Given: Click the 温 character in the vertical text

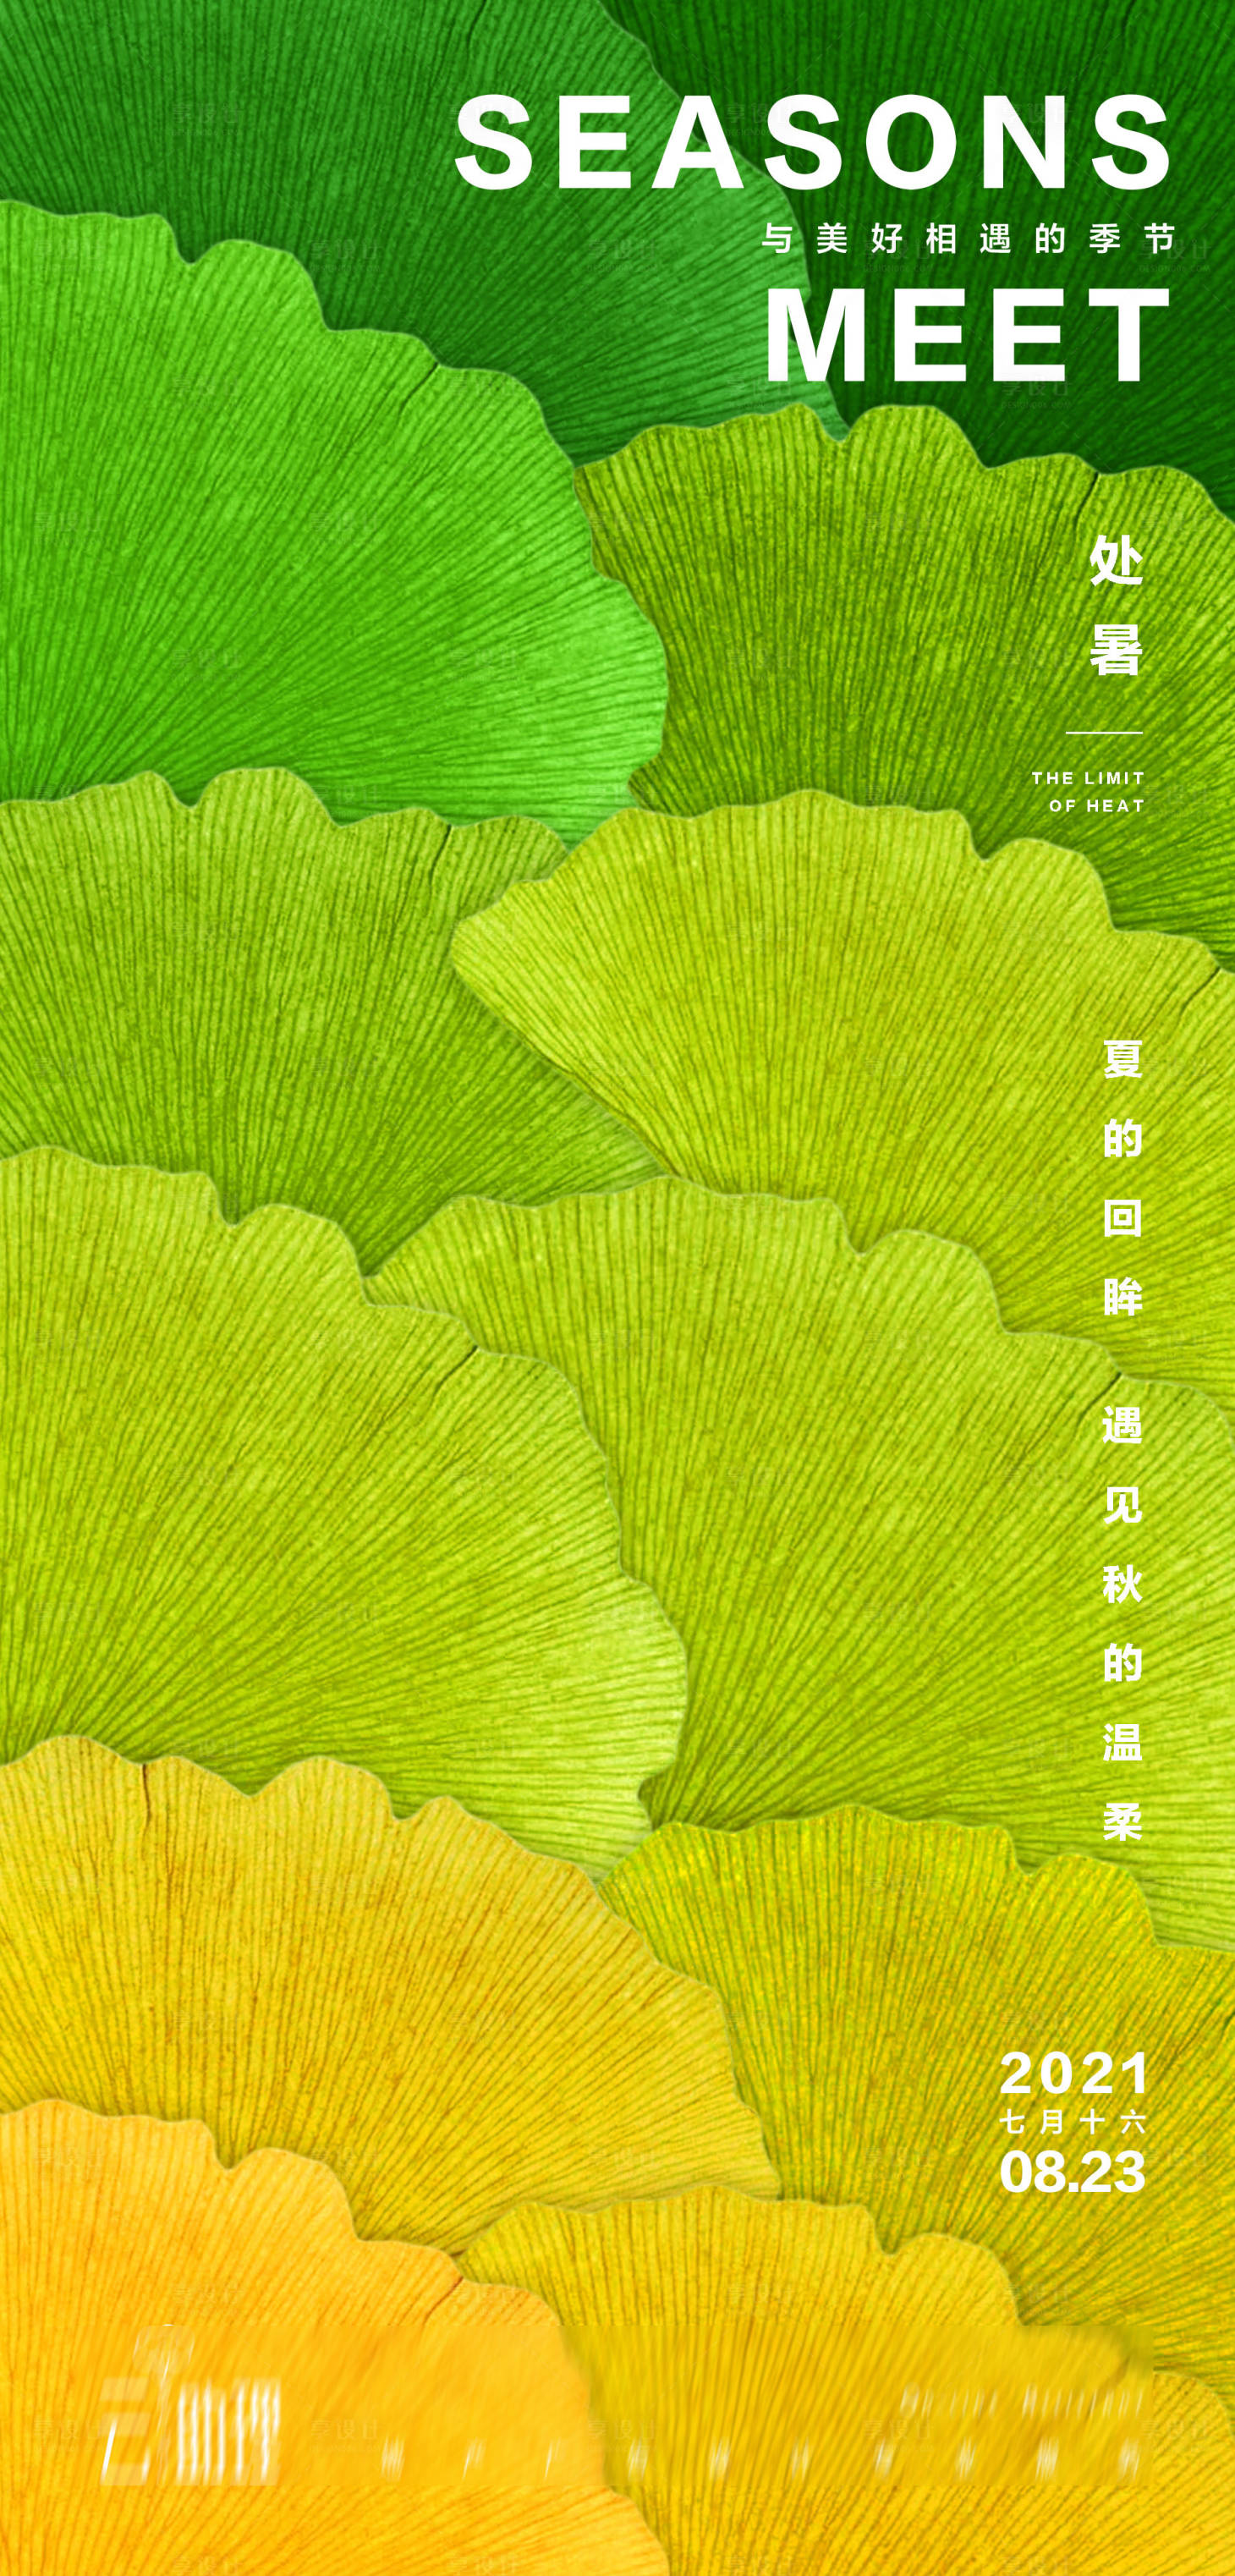Looking at the screenshot, I should coord(1122,1741).
